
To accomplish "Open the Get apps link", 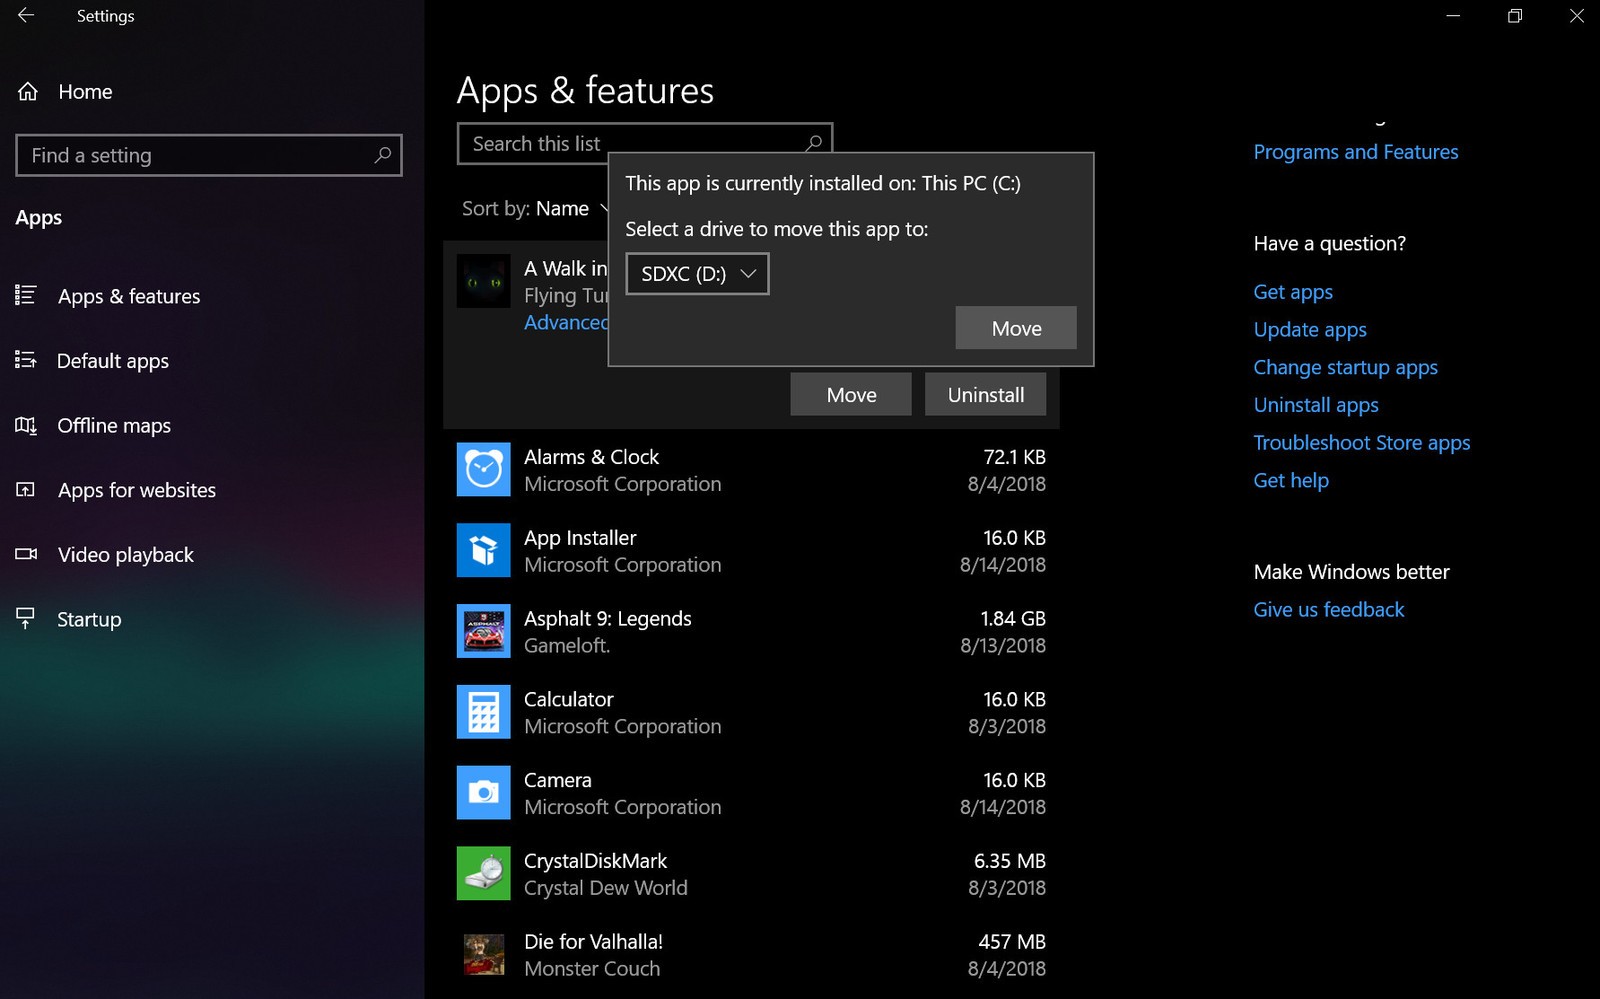I will click(1293, 292).
